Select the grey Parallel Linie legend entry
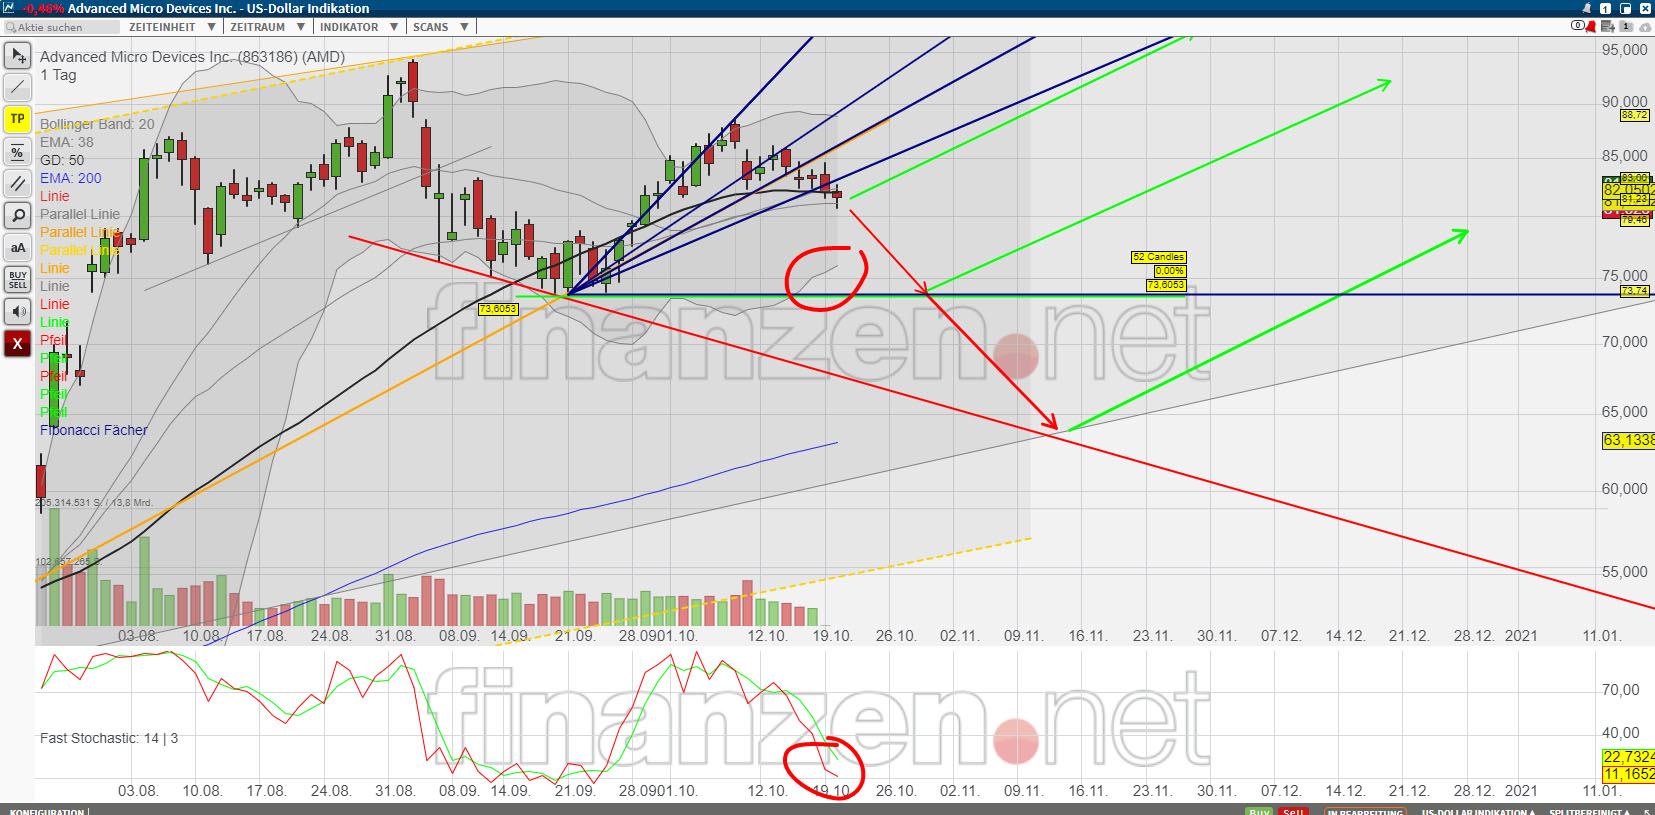 (80, 214)
